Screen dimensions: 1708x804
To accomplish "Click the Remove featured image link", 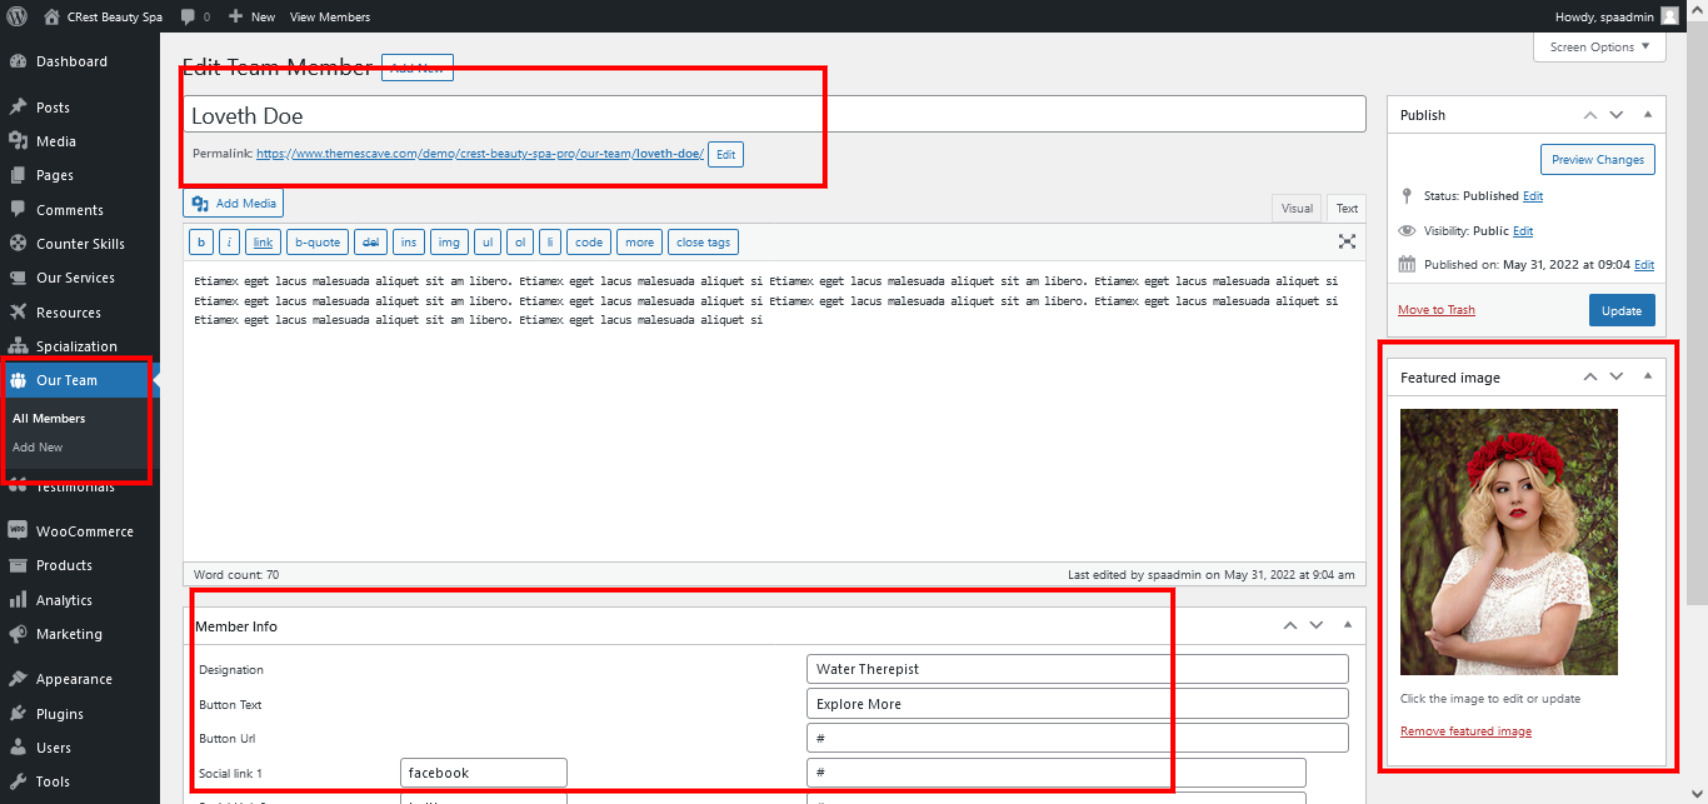I will (x=1466, y=731).
